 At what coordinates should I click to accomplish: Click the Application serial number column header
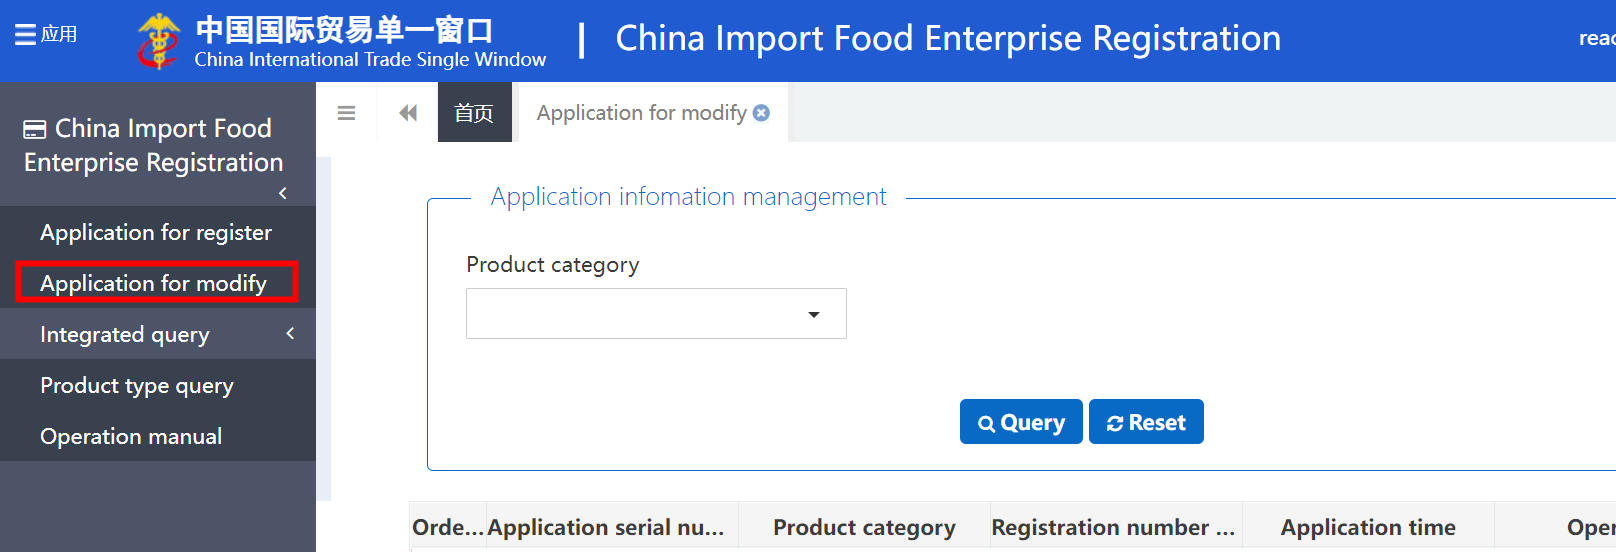(x=606, y=527)
